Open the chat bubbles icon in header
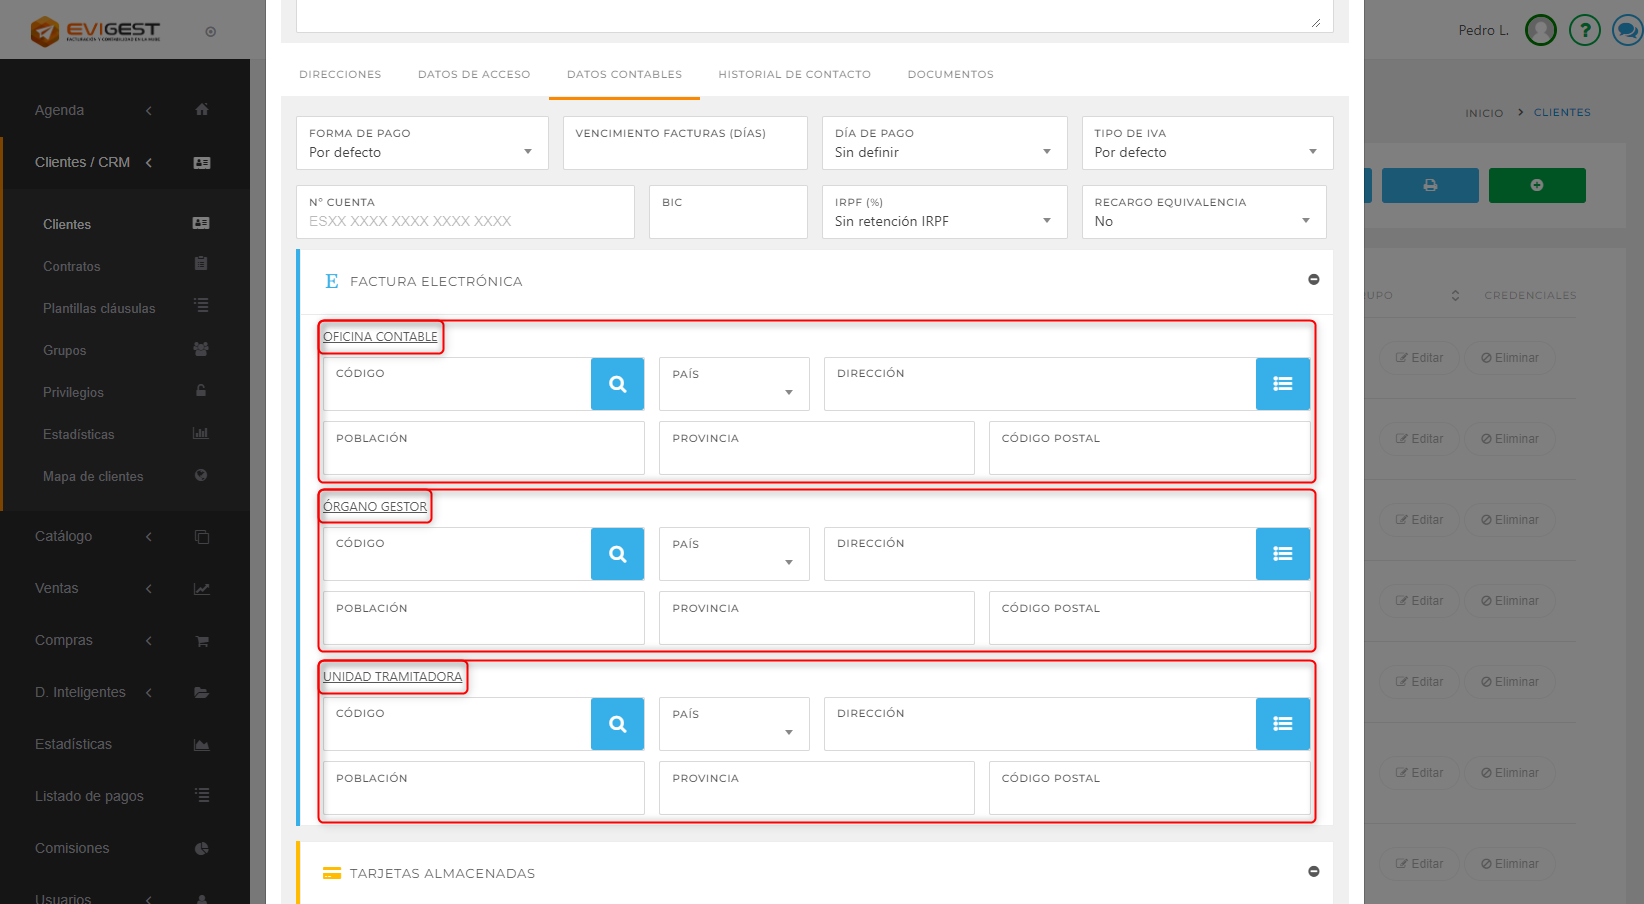The image size is (1644, 904). (x=1627, y=31)
